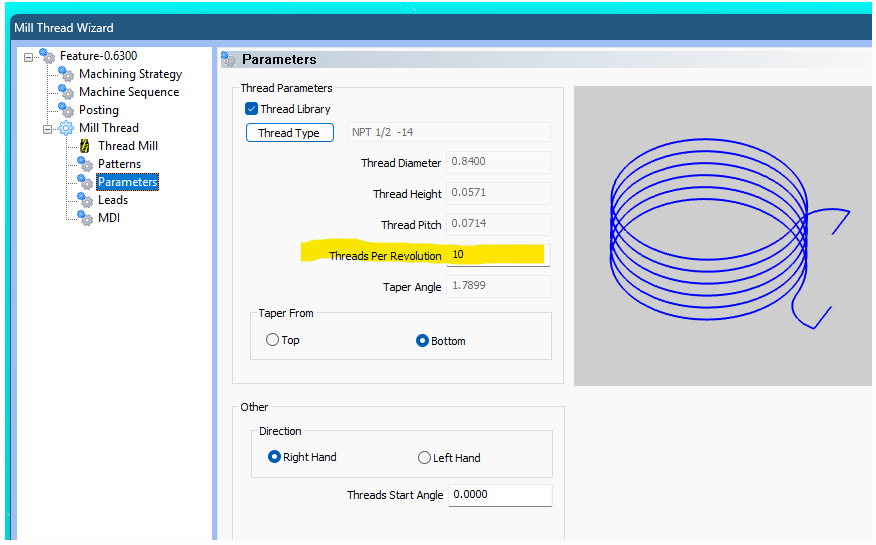Click the Patterns gear icon
This screenshot has width=876, height=545.
pos(85,164)
